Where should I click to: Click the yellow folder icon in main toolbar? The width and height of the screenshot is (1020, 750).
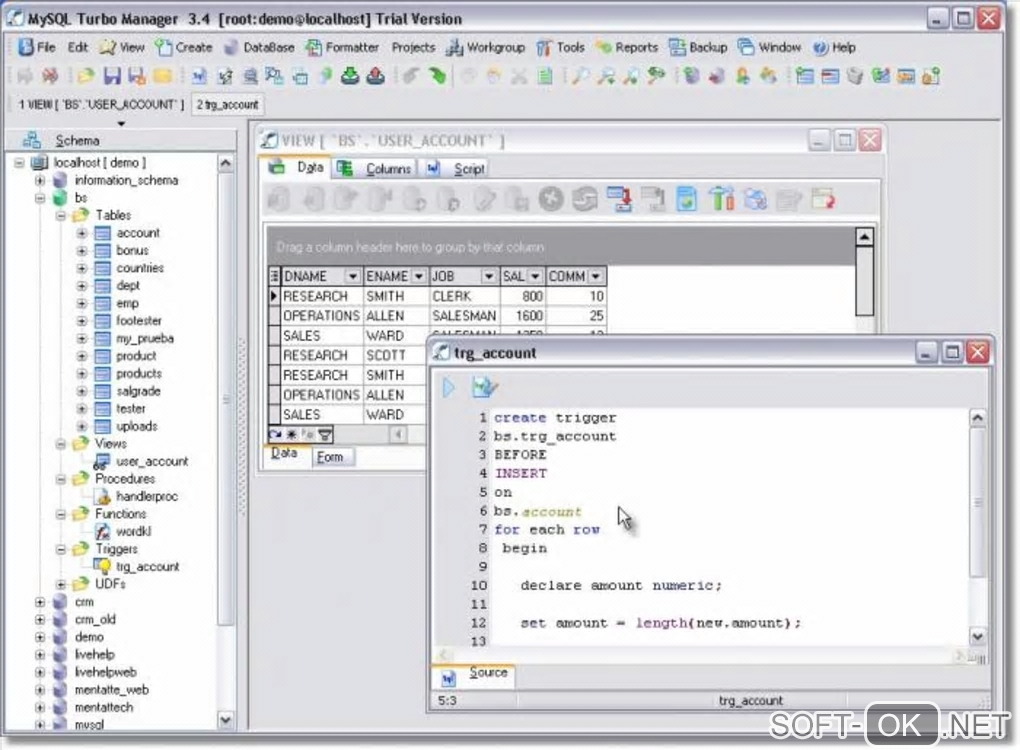pos(163,76)
